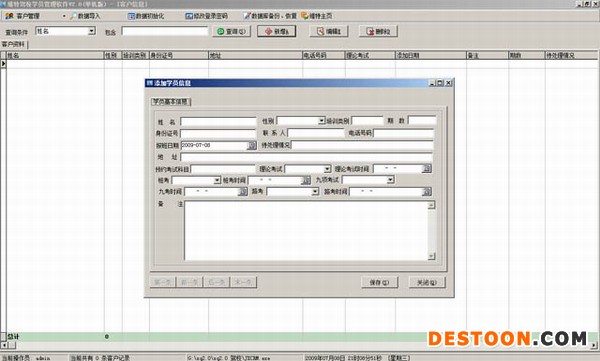Click the 数据导入 magnifier toolbar icon
This screenshot has width=600, height=361.
pos(73,16)
